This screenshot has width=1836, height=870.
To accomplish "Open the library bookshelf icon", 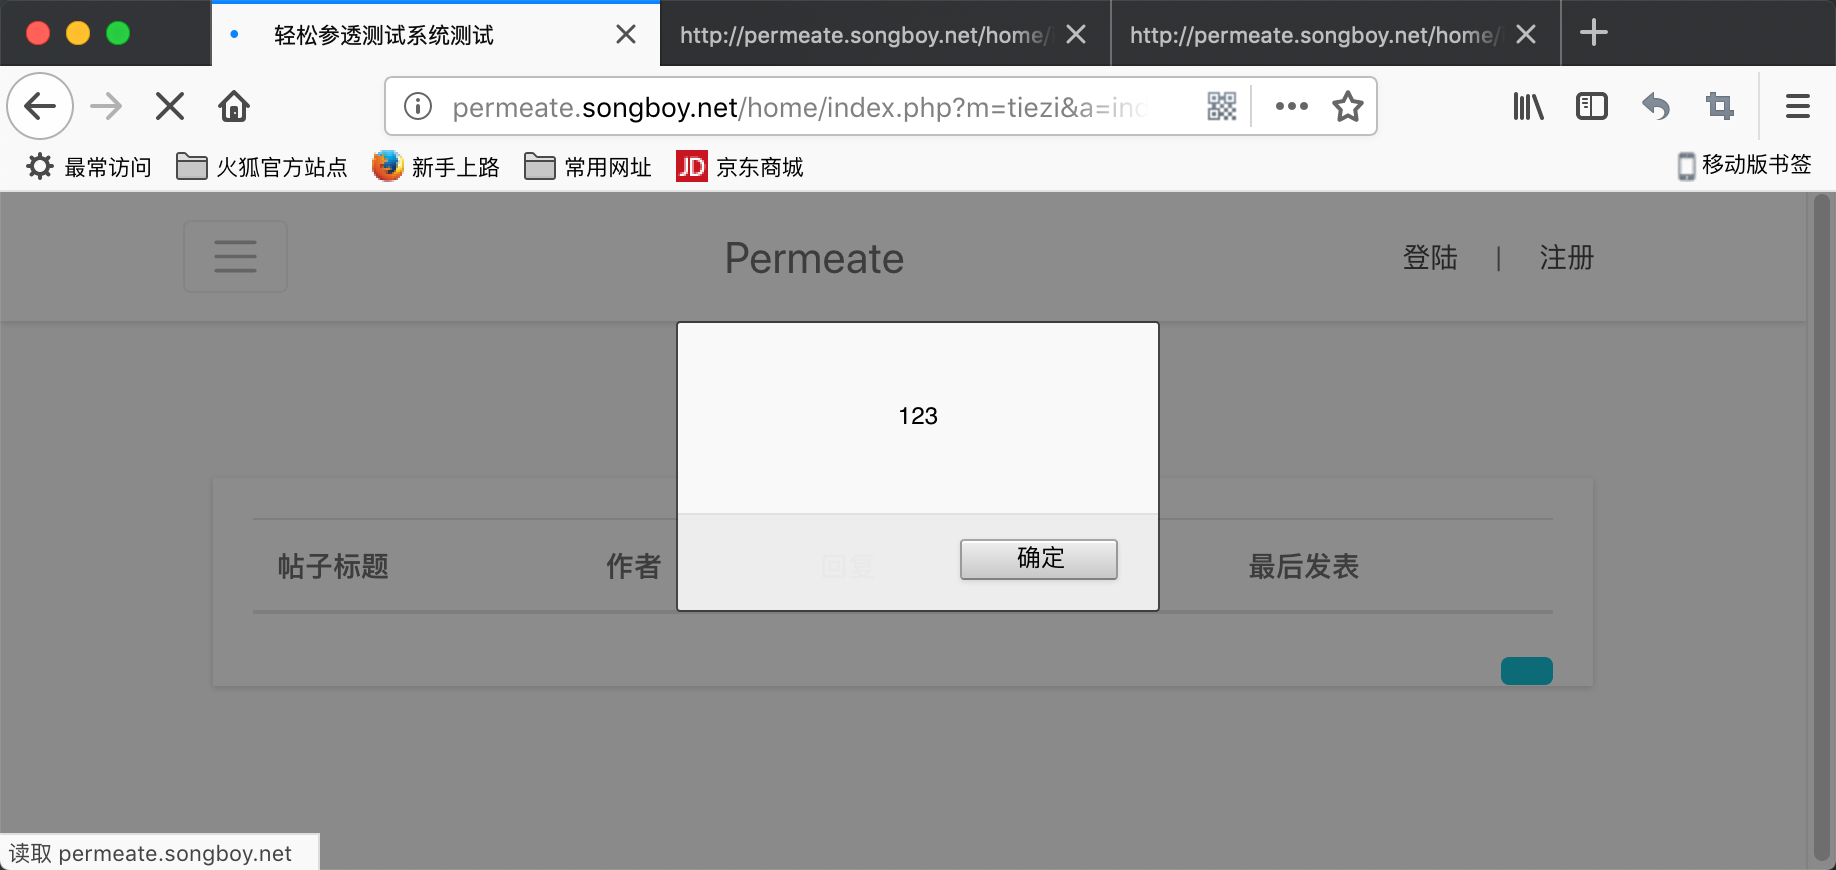I will (1528, 106).
